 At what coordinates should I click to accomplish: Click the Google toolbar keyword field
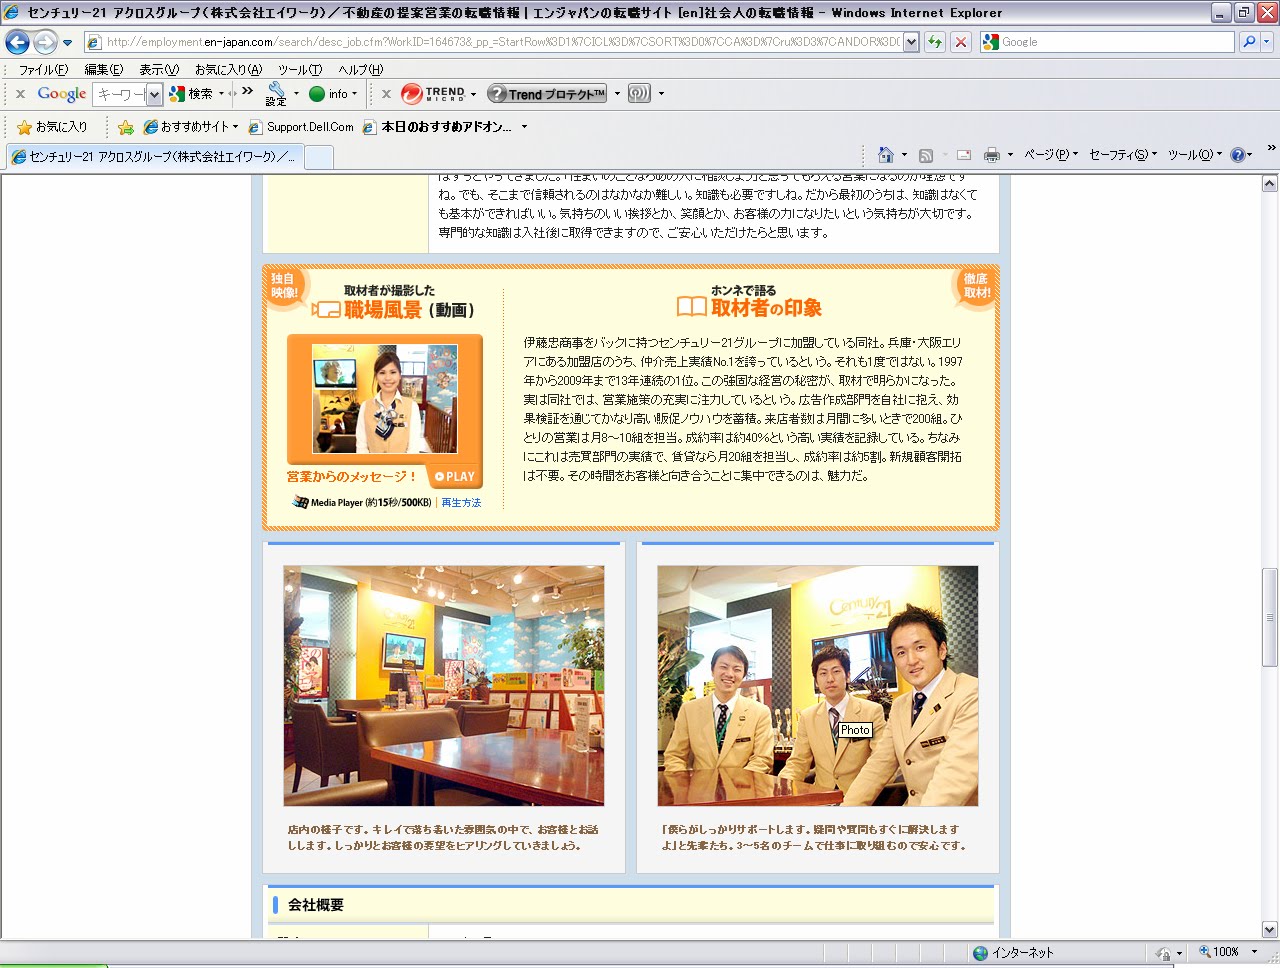(120, 94)
